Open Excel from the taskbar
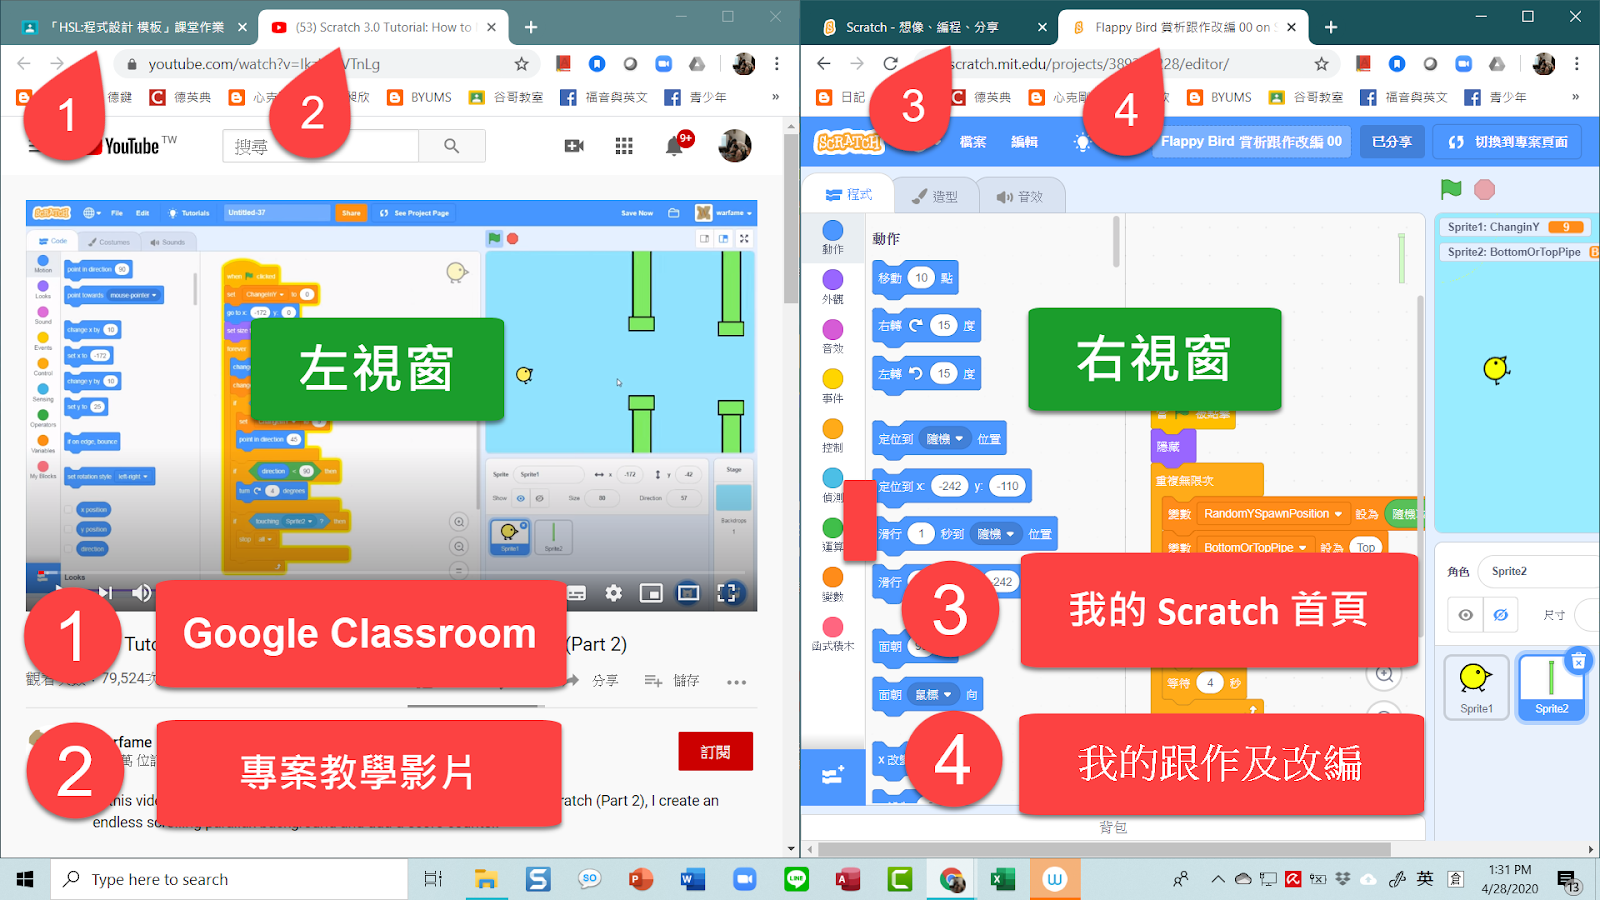 [1003, 879]
